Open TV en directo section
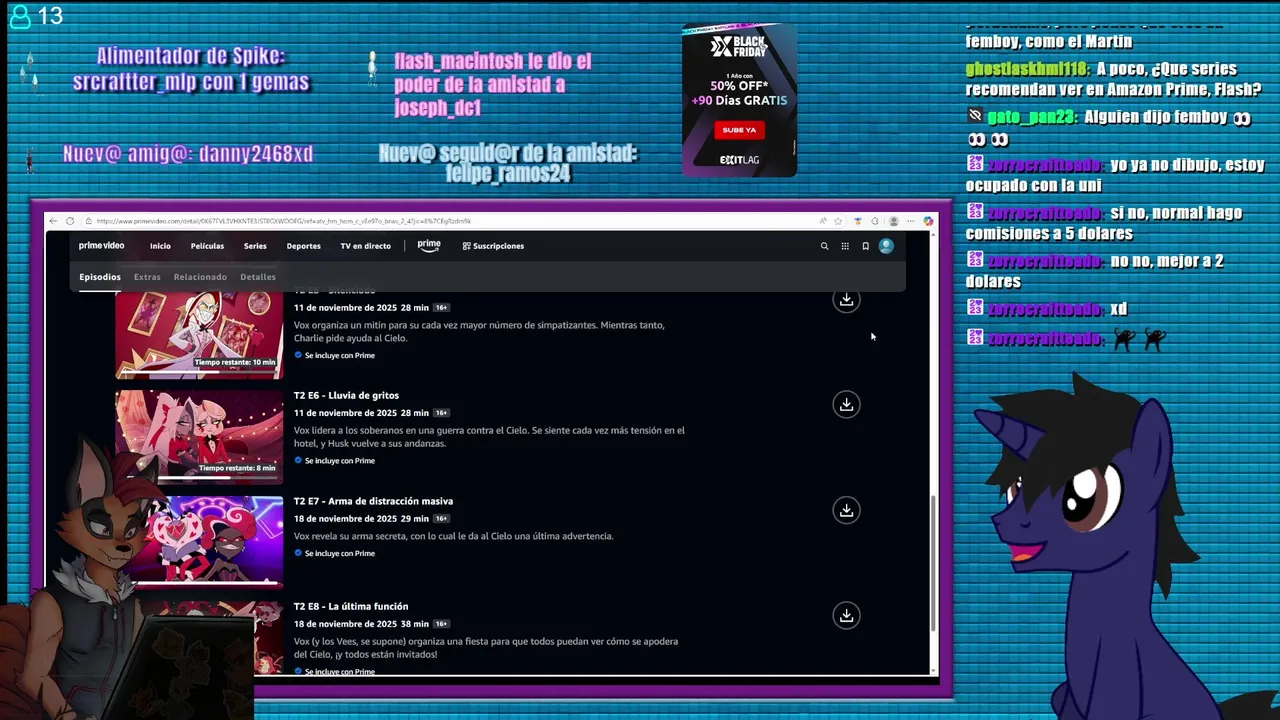 365,246
